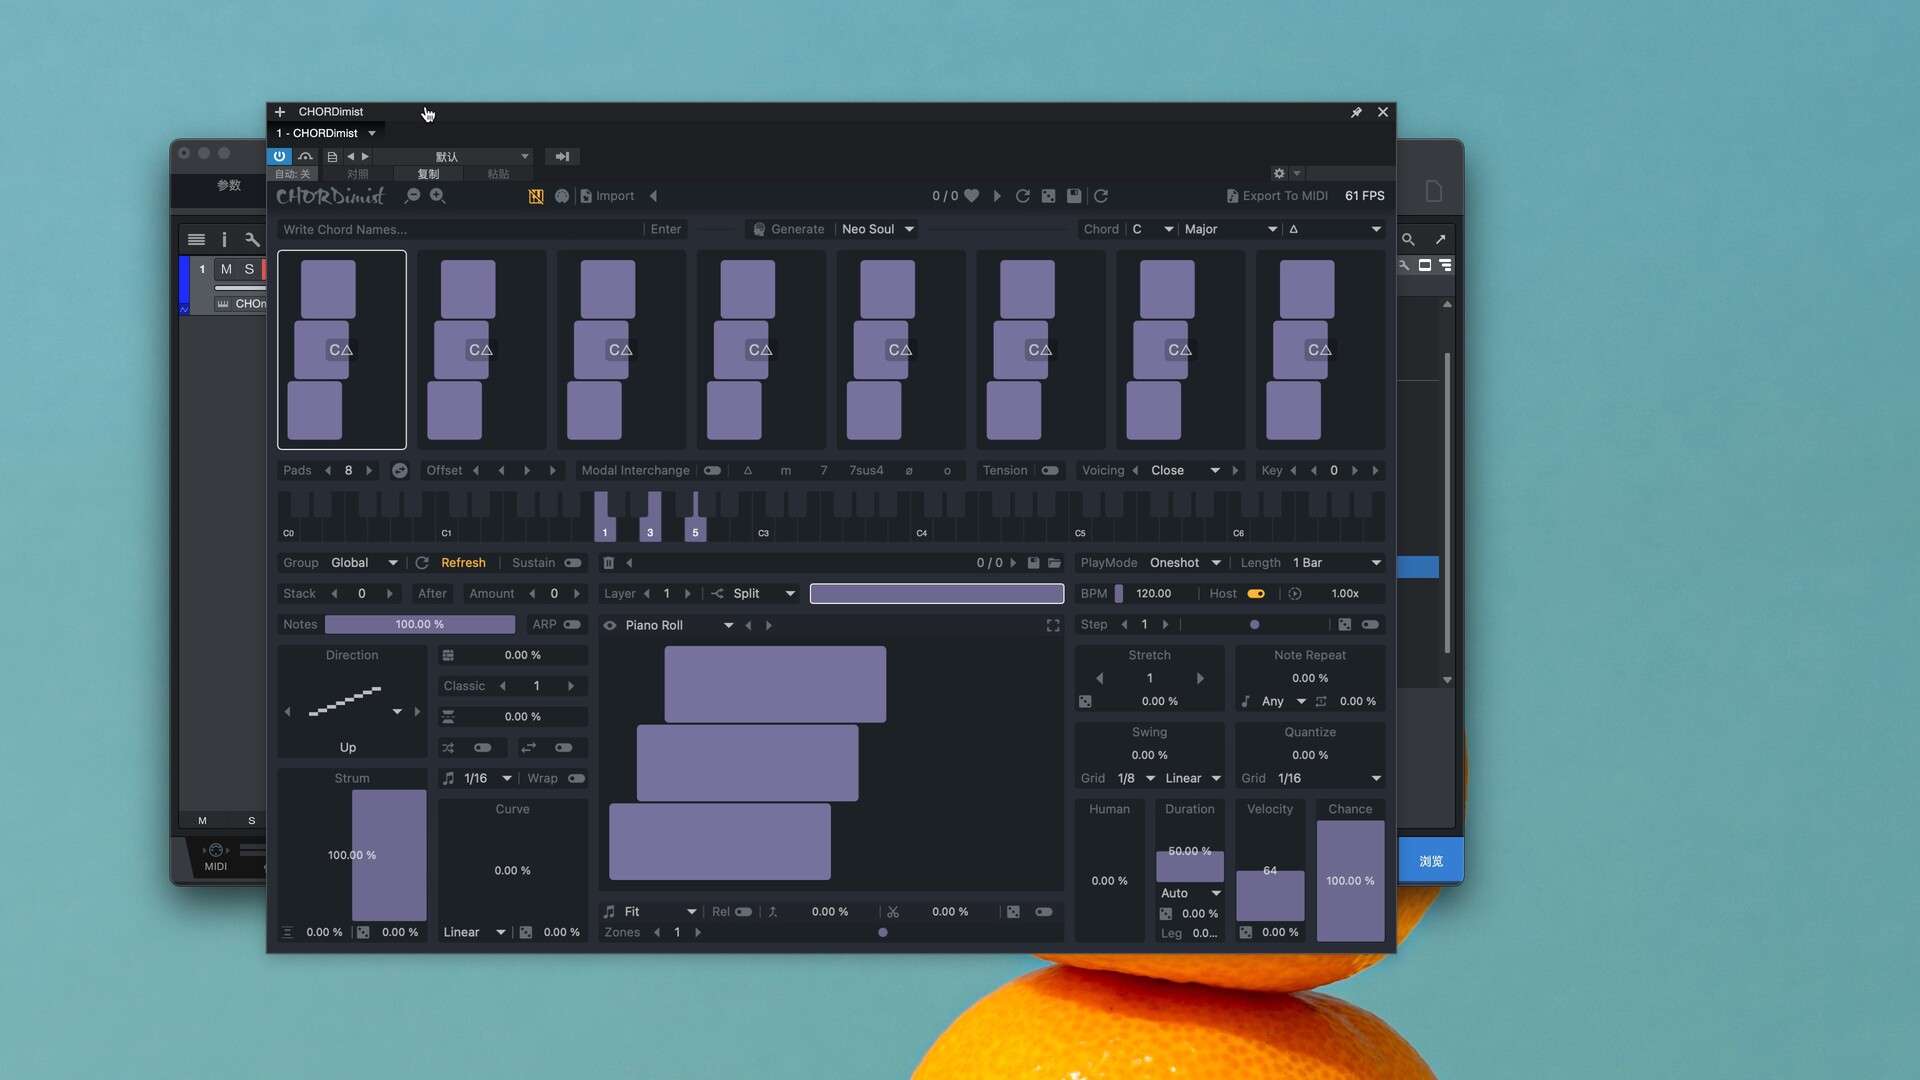Click the Notes 100.00 % slider
This screenshot has width=1920, height=1080.
[420, 624]
